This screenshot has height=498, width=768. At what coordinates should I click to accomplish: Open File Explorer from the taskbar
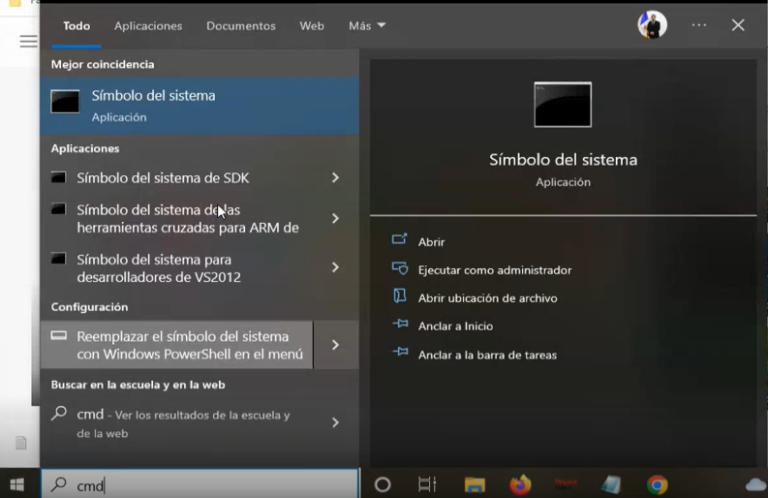[474, 485]
